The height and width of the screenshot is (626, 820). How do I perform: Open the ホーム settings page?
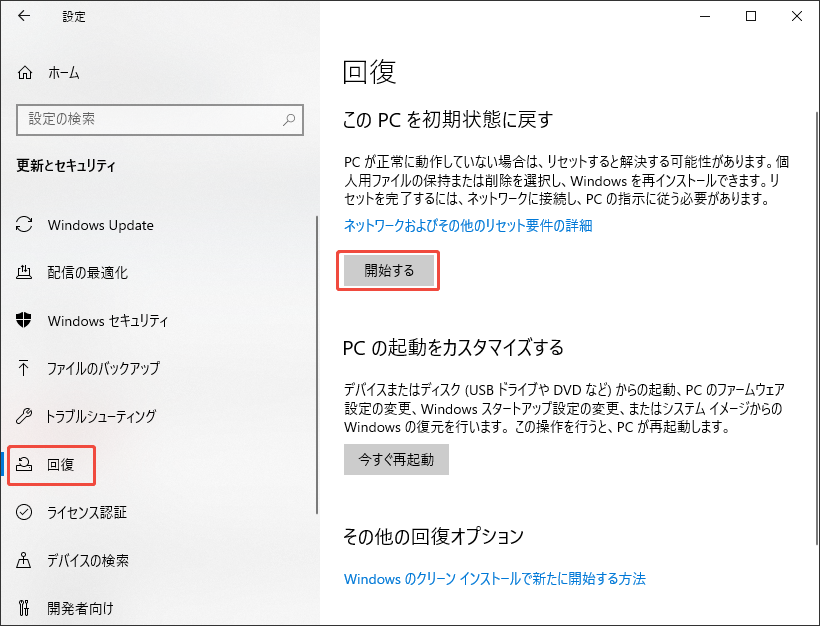(64, 73)
